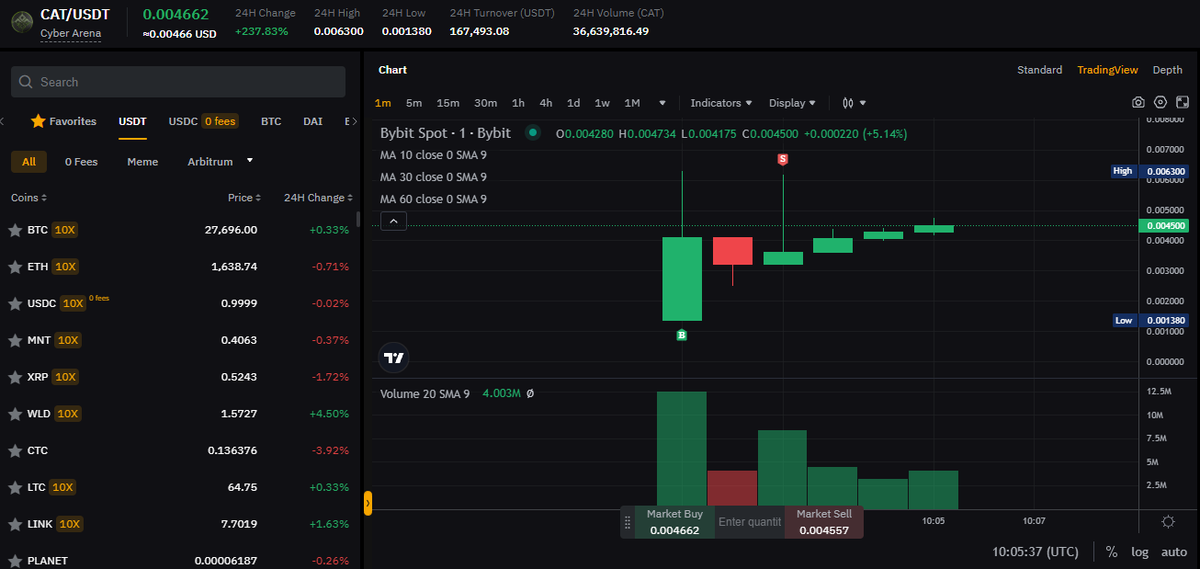The height and width of the screenshot is (569, 1200).
Task: Sort the list by Coins column
Action: pyautogui.click(x=29, y=198)
